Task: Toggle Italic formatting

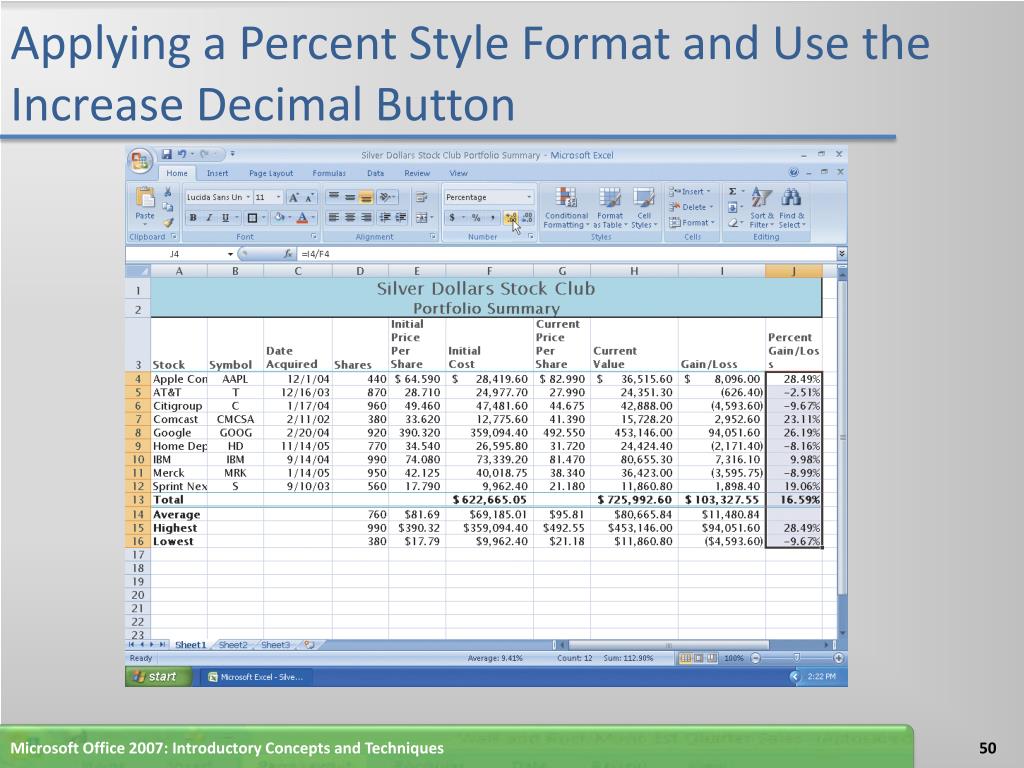Action: 209,217
